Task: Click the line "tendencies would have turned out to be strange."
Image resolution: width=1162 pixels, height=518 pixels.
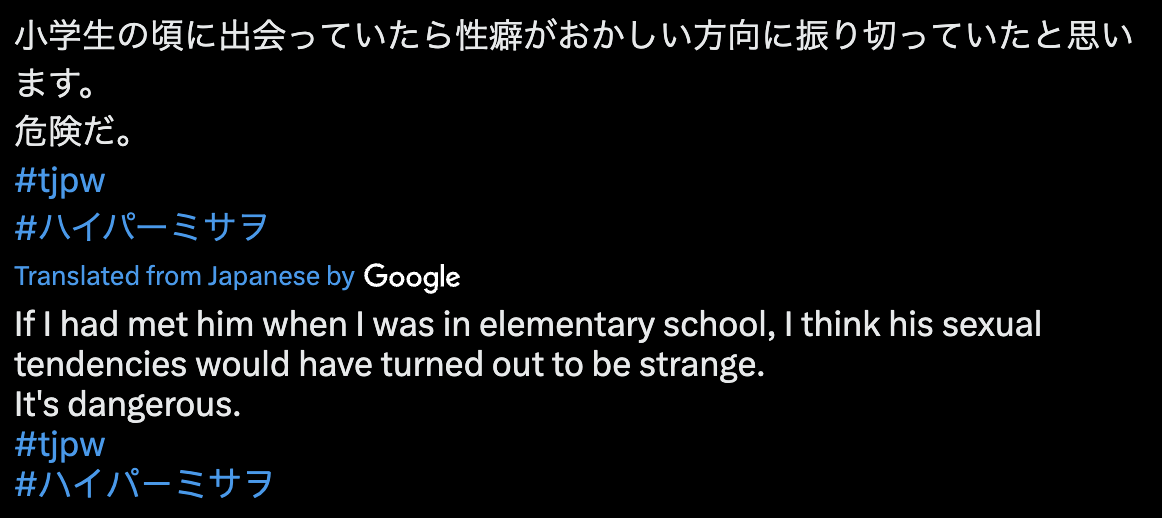Action: (390, 365)
